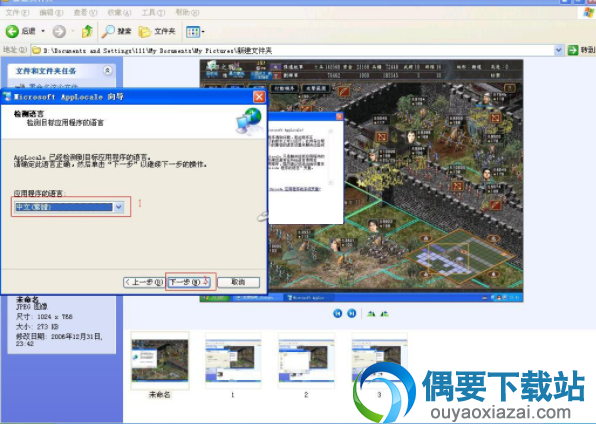Open the 收藏 menu

tap(119, 13)
